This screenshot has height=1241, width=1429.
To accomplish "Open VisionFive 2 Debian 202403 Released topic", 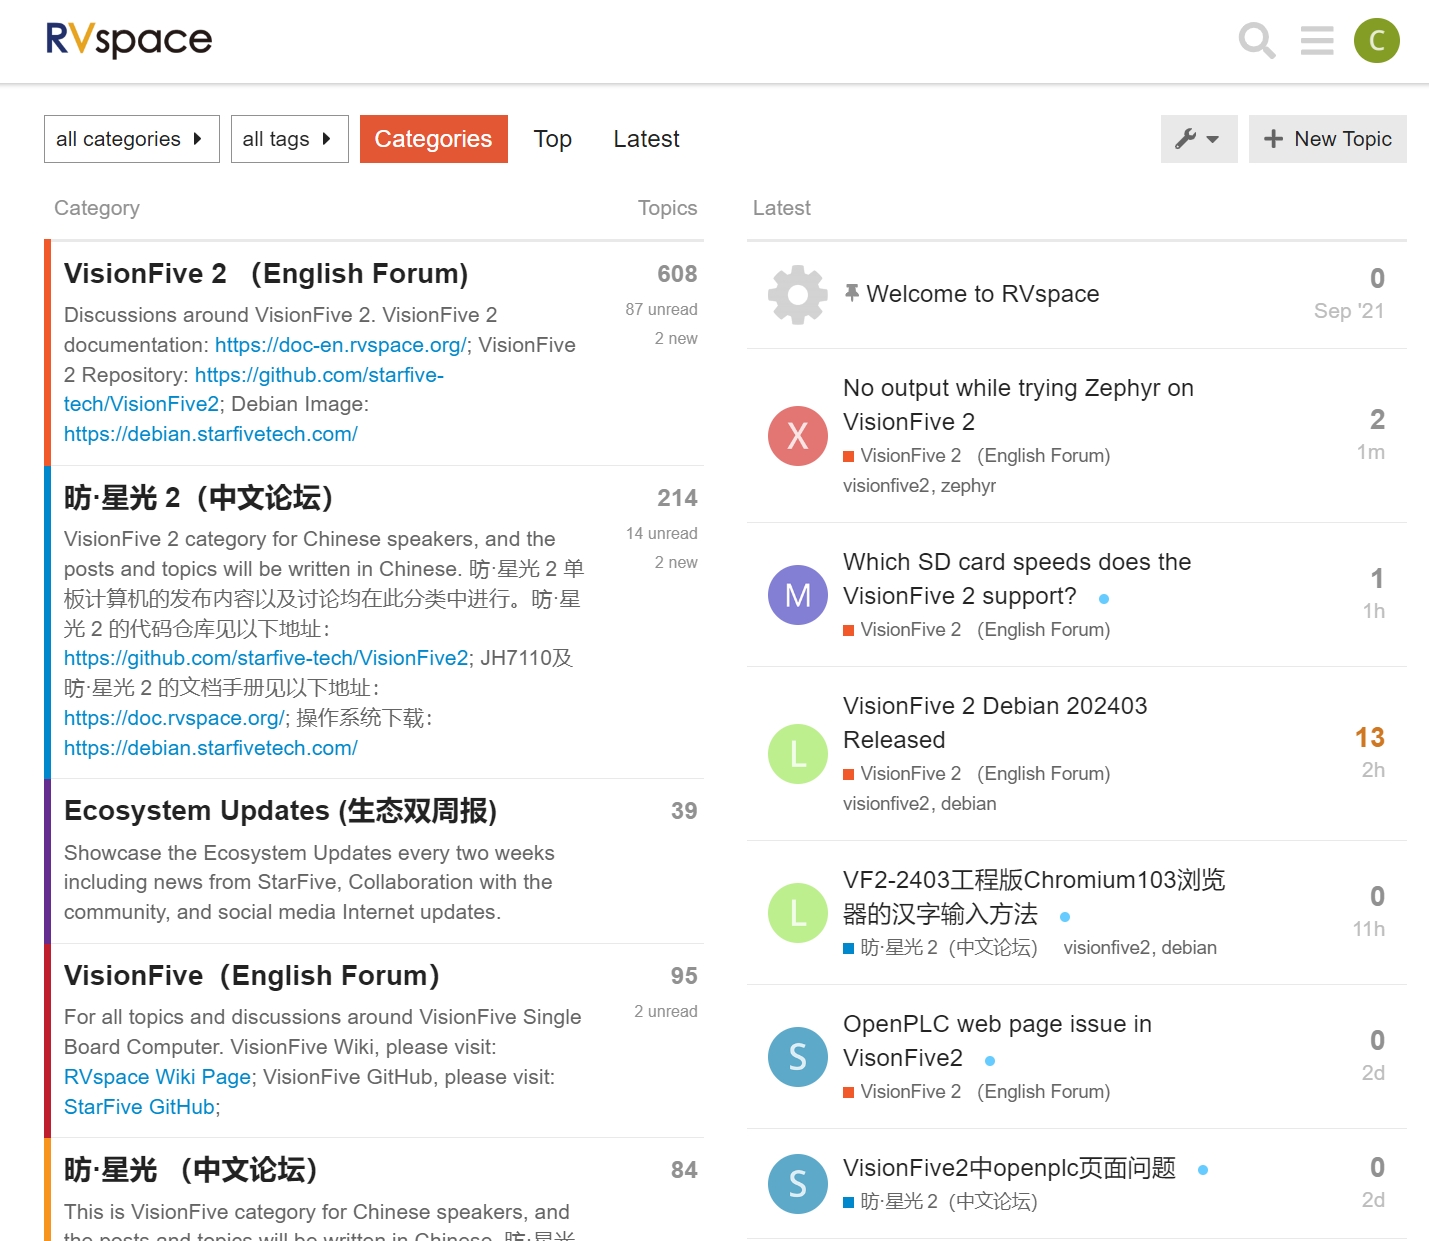I will pos(995,723).
